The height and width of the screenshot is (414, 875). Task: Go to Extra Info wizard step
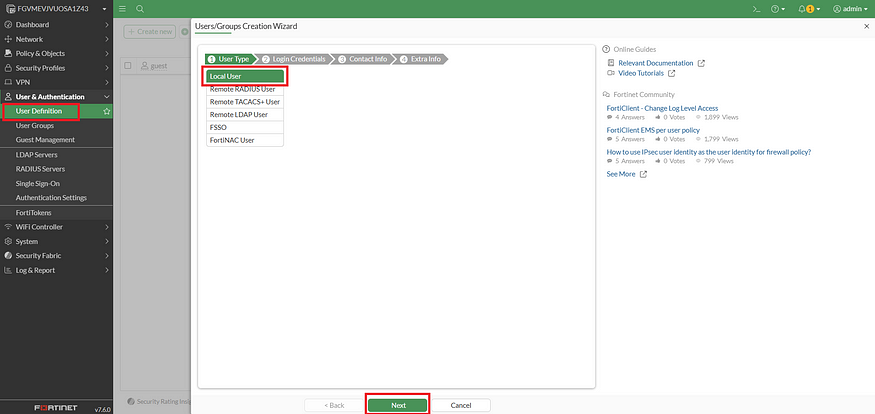pyautogui.click(x=421, y=59)
